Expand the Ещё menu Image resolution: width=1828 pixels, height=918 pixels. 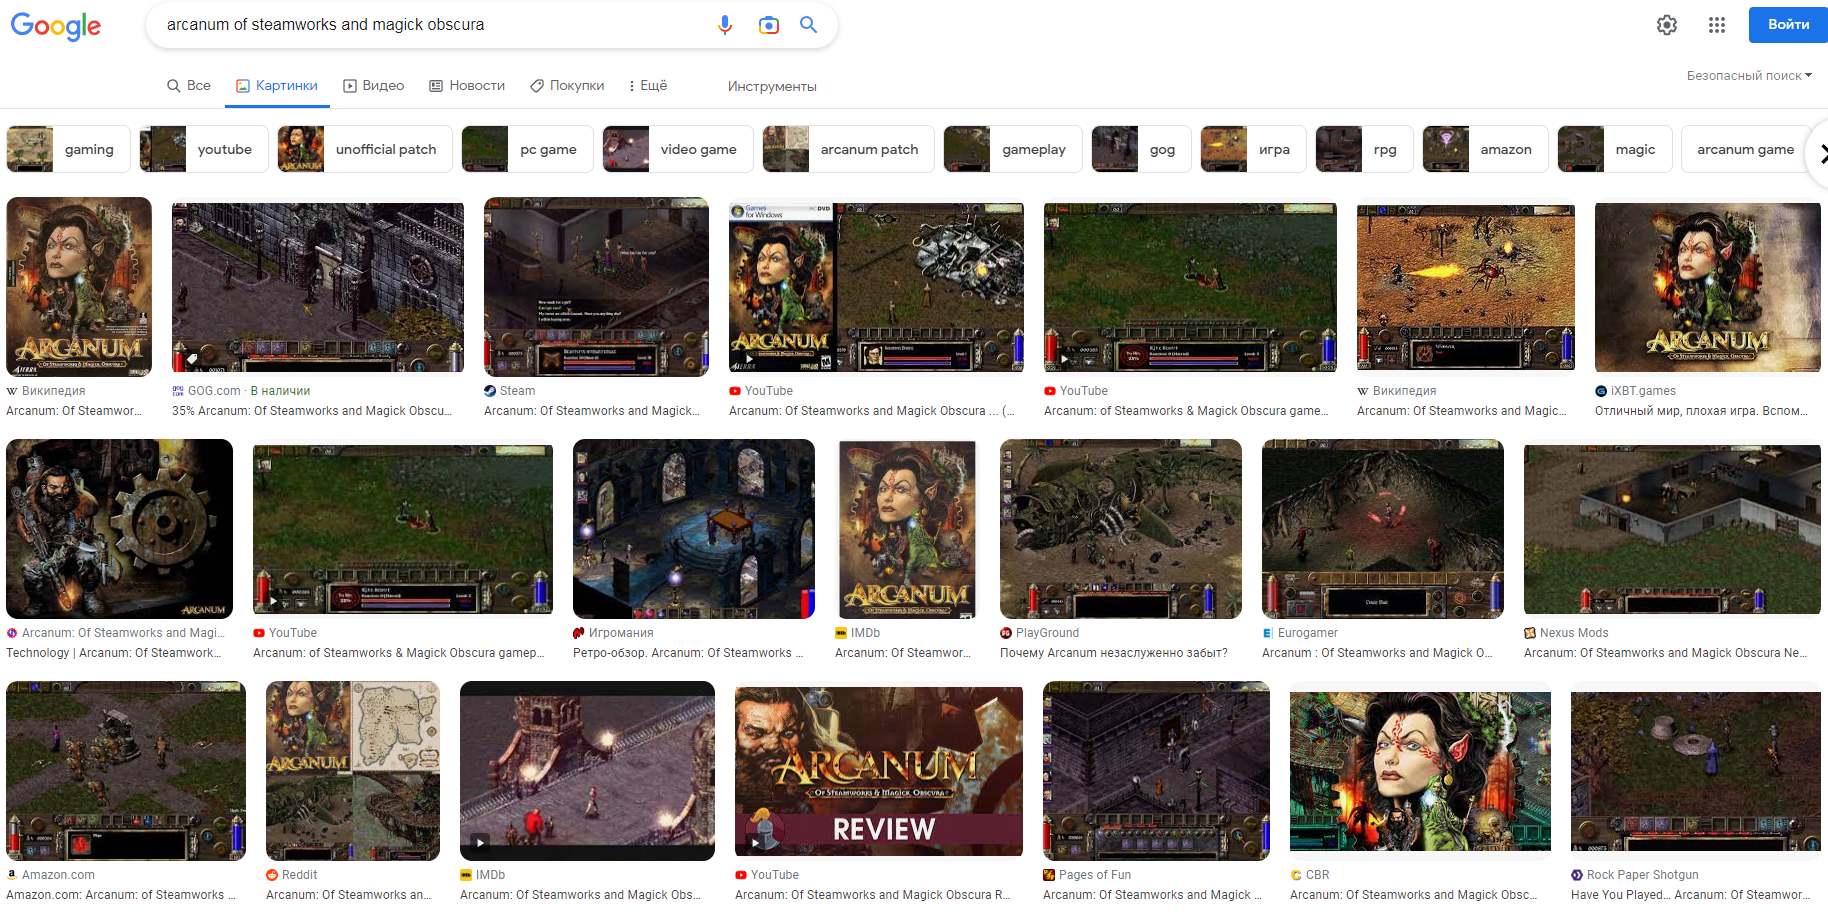[x=648, y=86]
